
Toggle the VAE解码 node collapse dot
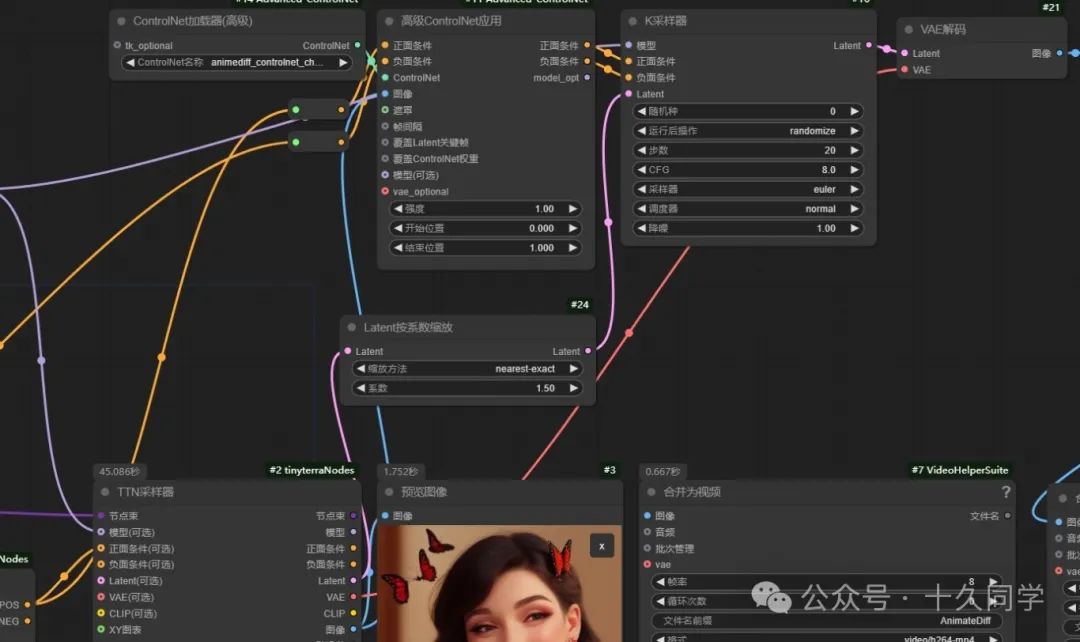[908, 30]
